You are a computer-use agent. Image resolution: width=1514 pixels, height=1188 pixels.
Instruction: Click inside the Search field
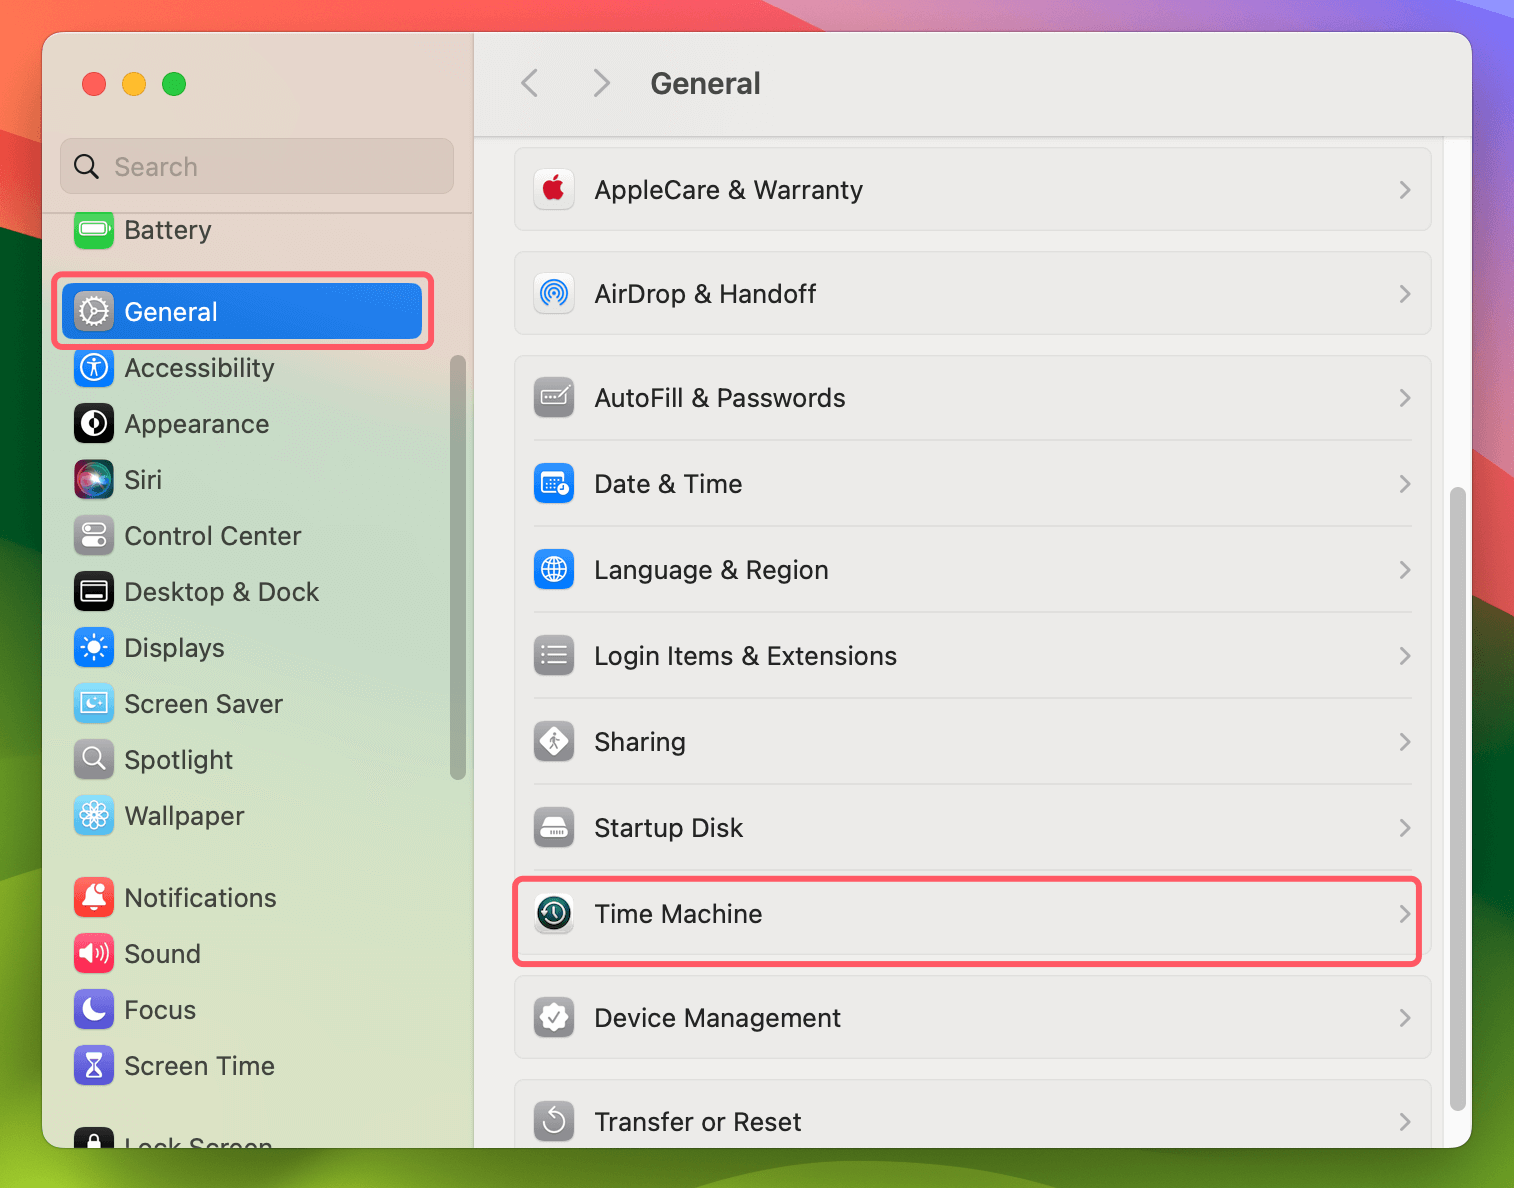pyautogui.click(x=255, y=166)
